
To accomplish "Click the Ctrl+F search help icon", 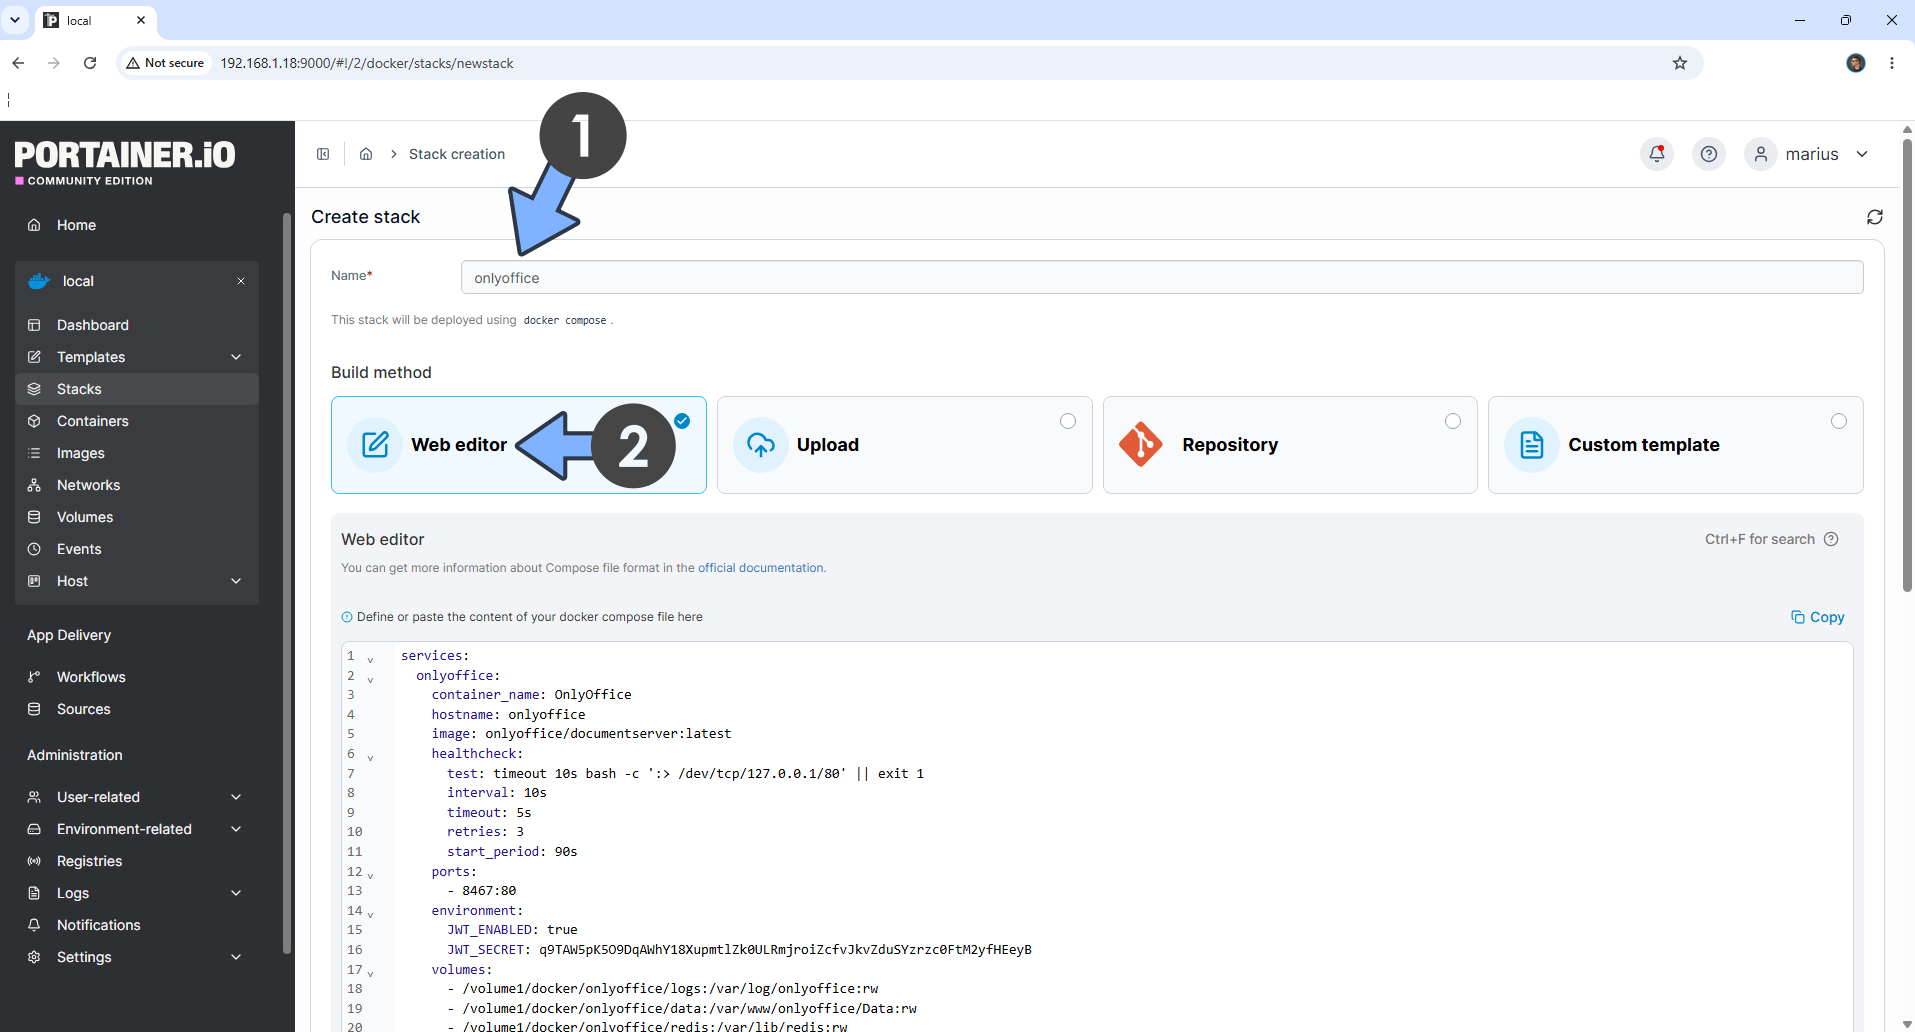I will (x=1831, y=539).
